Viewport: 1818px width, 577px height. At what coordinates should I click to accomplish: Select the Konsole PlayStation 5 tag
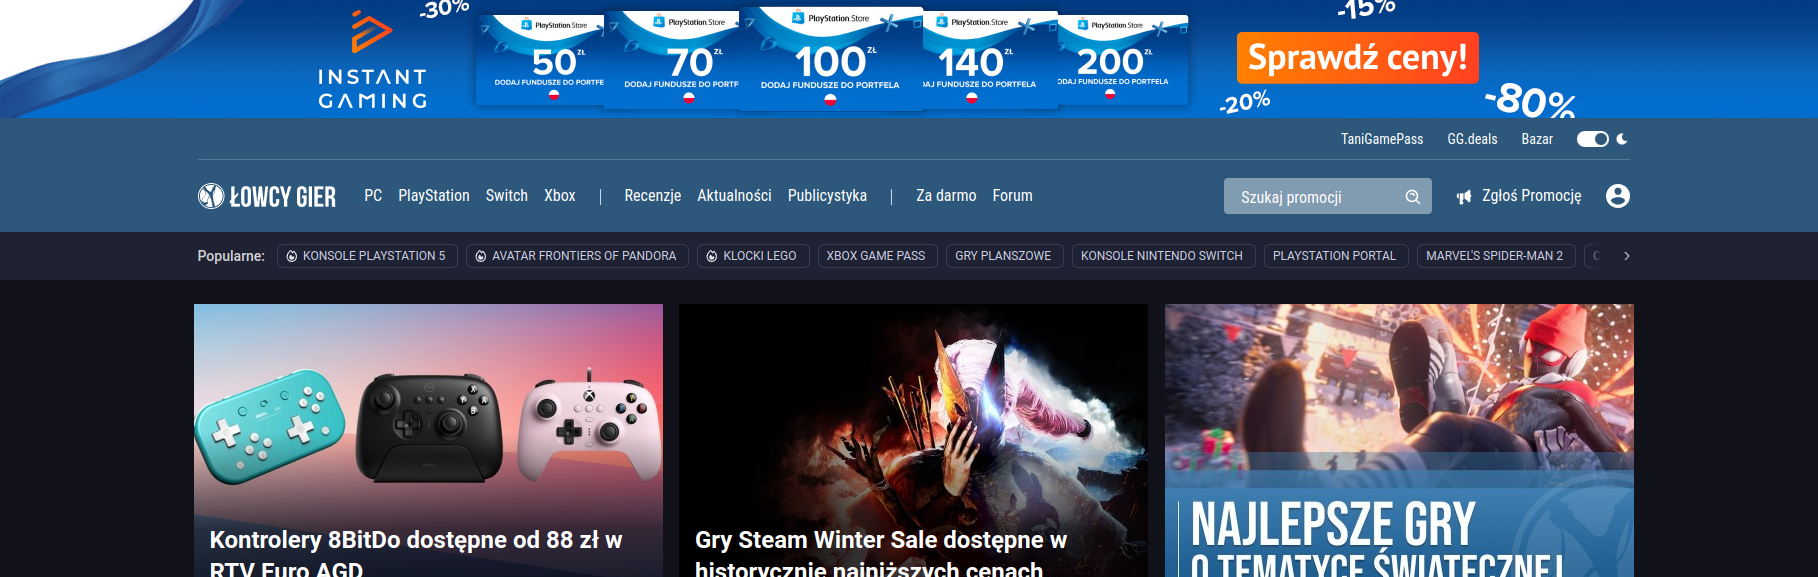(x=367, y=256)
